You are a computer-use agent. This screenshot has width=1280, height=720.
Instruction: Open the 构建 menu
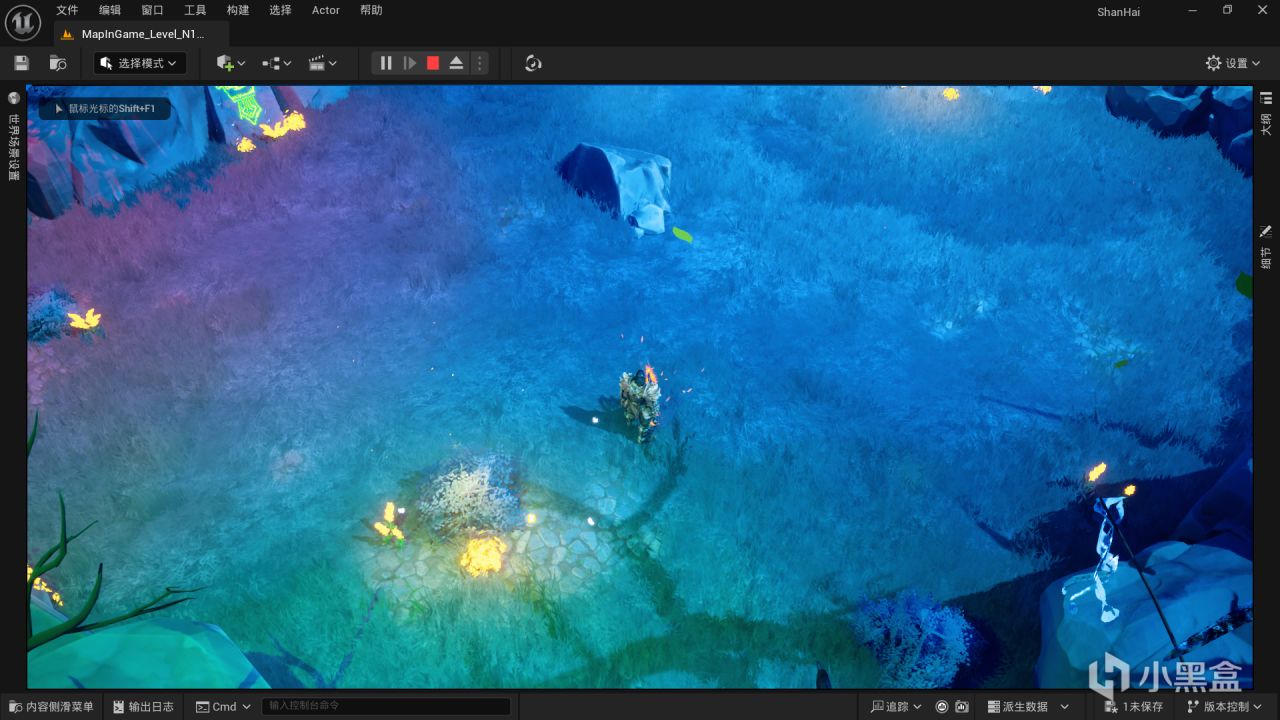point(238,10)
